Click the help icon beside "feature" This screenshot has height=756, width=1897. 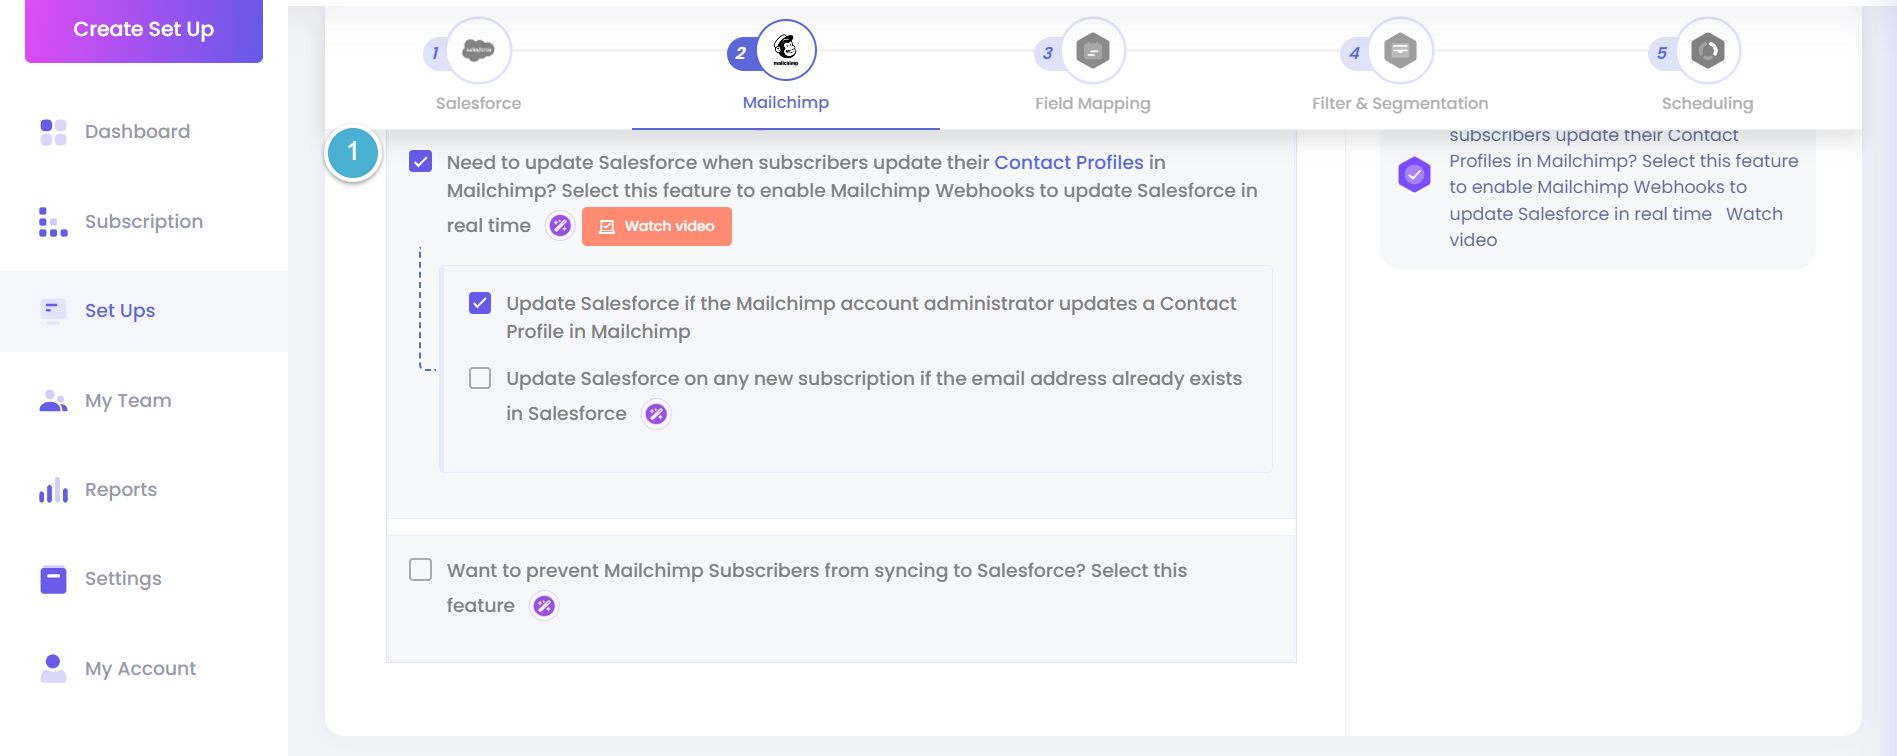[544, 606]
